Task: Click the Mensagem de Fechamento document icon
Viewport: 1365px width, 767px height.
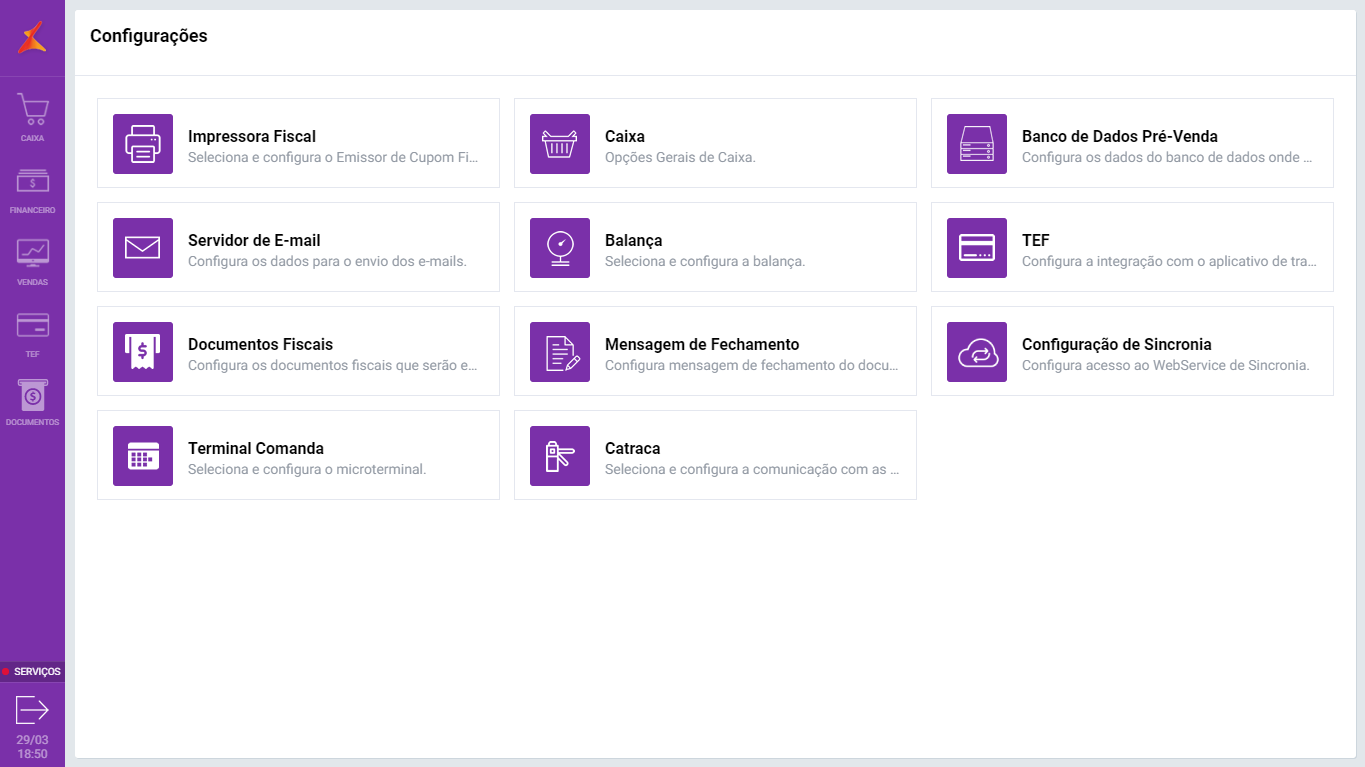Action: [560, 352]
